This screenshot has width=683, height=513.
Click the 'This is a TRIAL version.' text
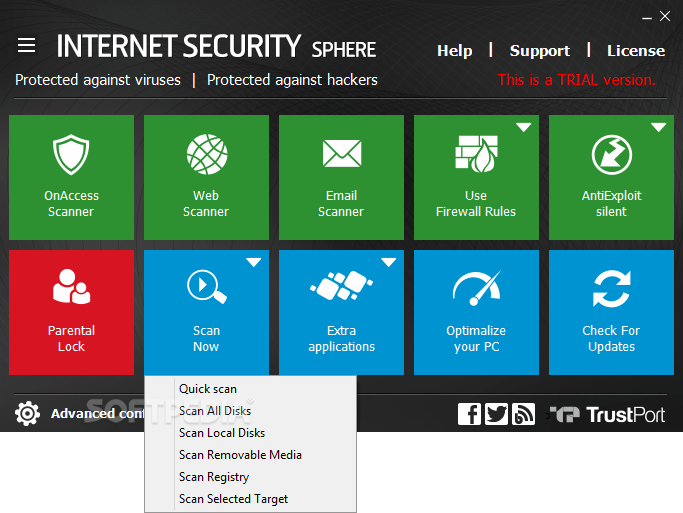coord(576,80)
